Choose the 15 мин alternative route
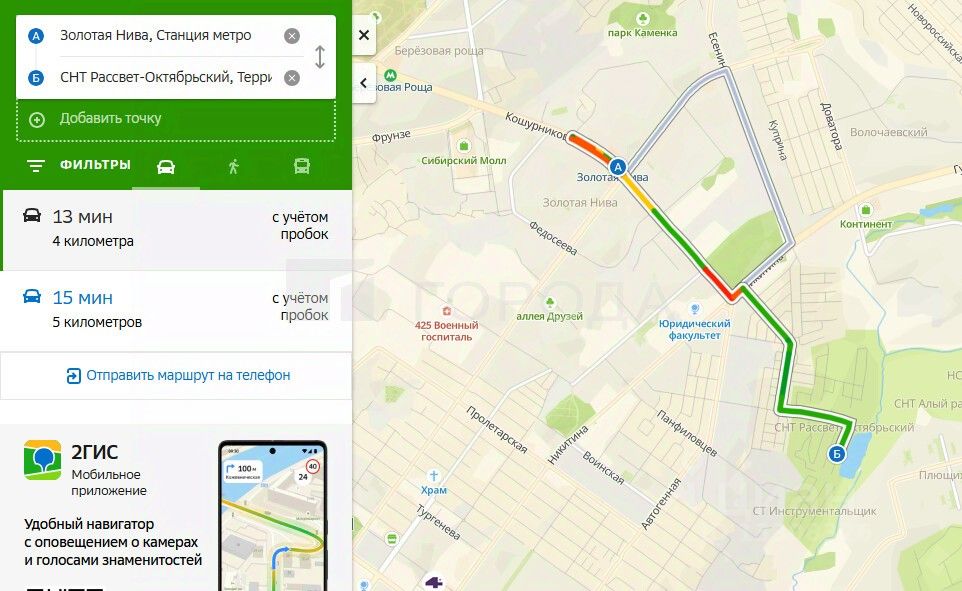962x591 pixels. 176,311
